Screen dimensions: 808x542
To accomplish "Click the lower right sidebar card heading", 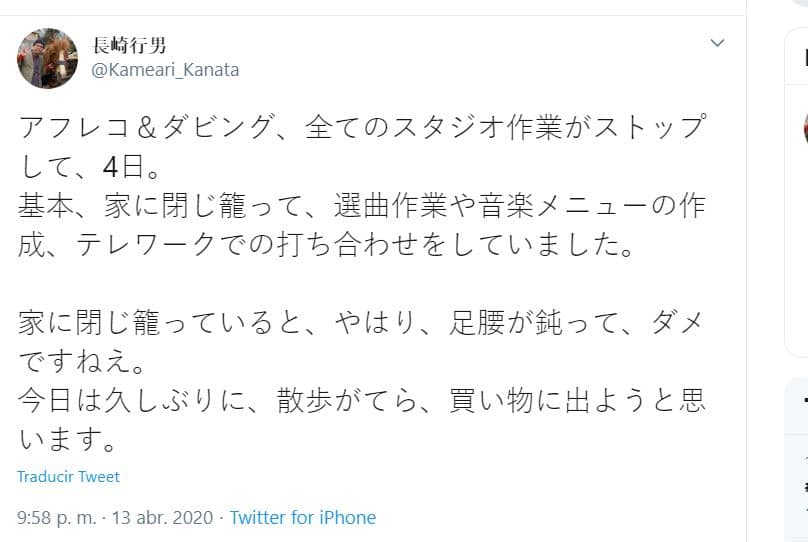I will [802, 402].
